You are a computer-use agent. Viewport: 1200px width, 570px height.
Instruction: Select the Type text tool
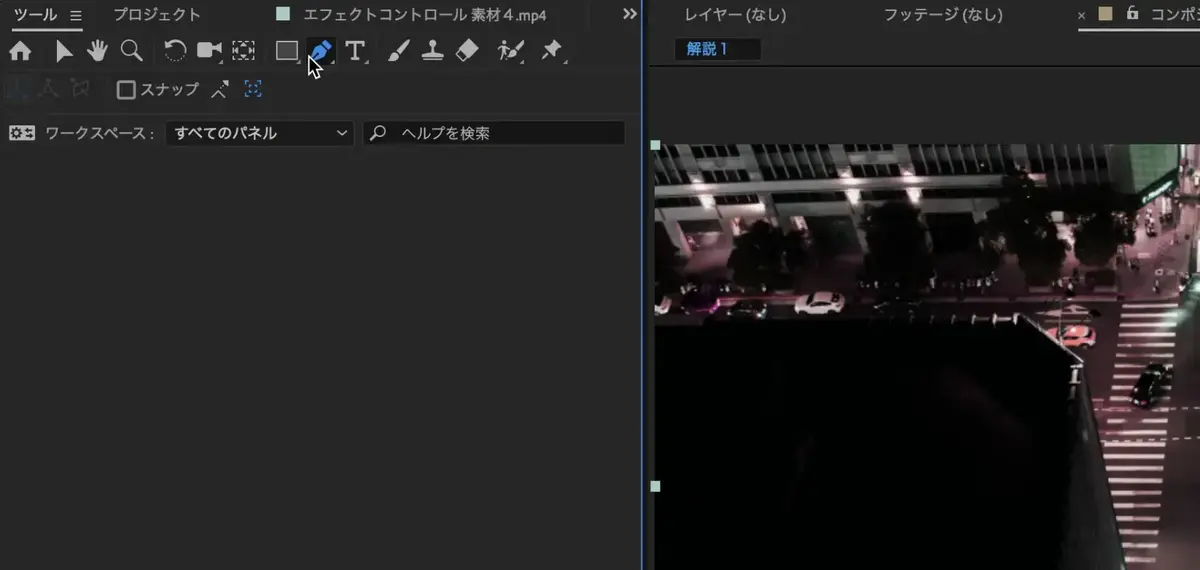(x=354, y=51)
